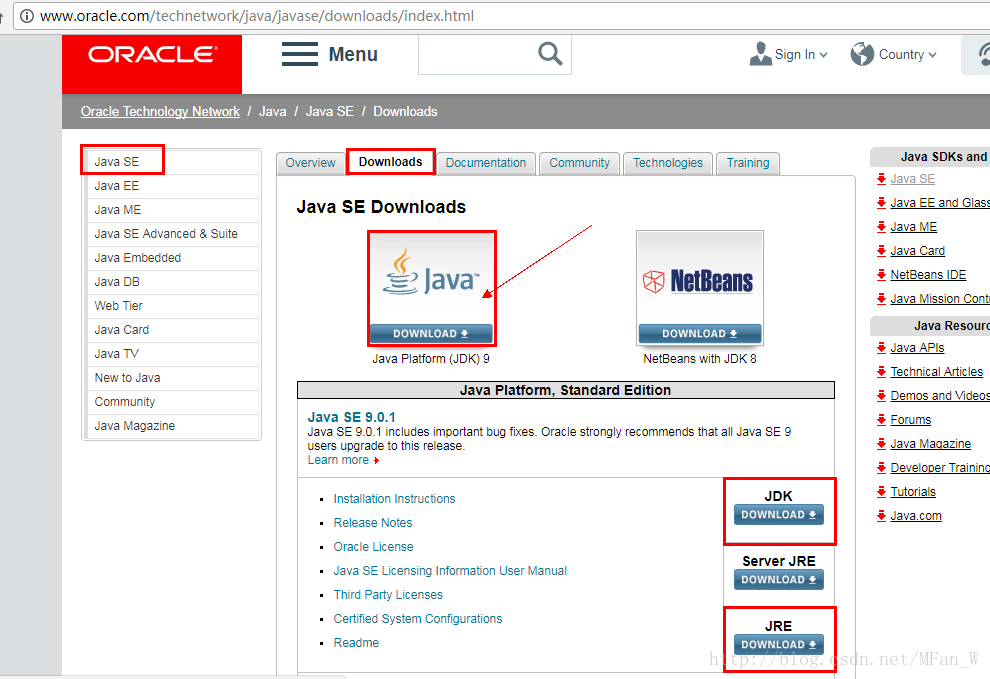Screen dimensions: 990x679
Task: Click the Server JRE DOWNLOAD button
Action: coord(778,580)
